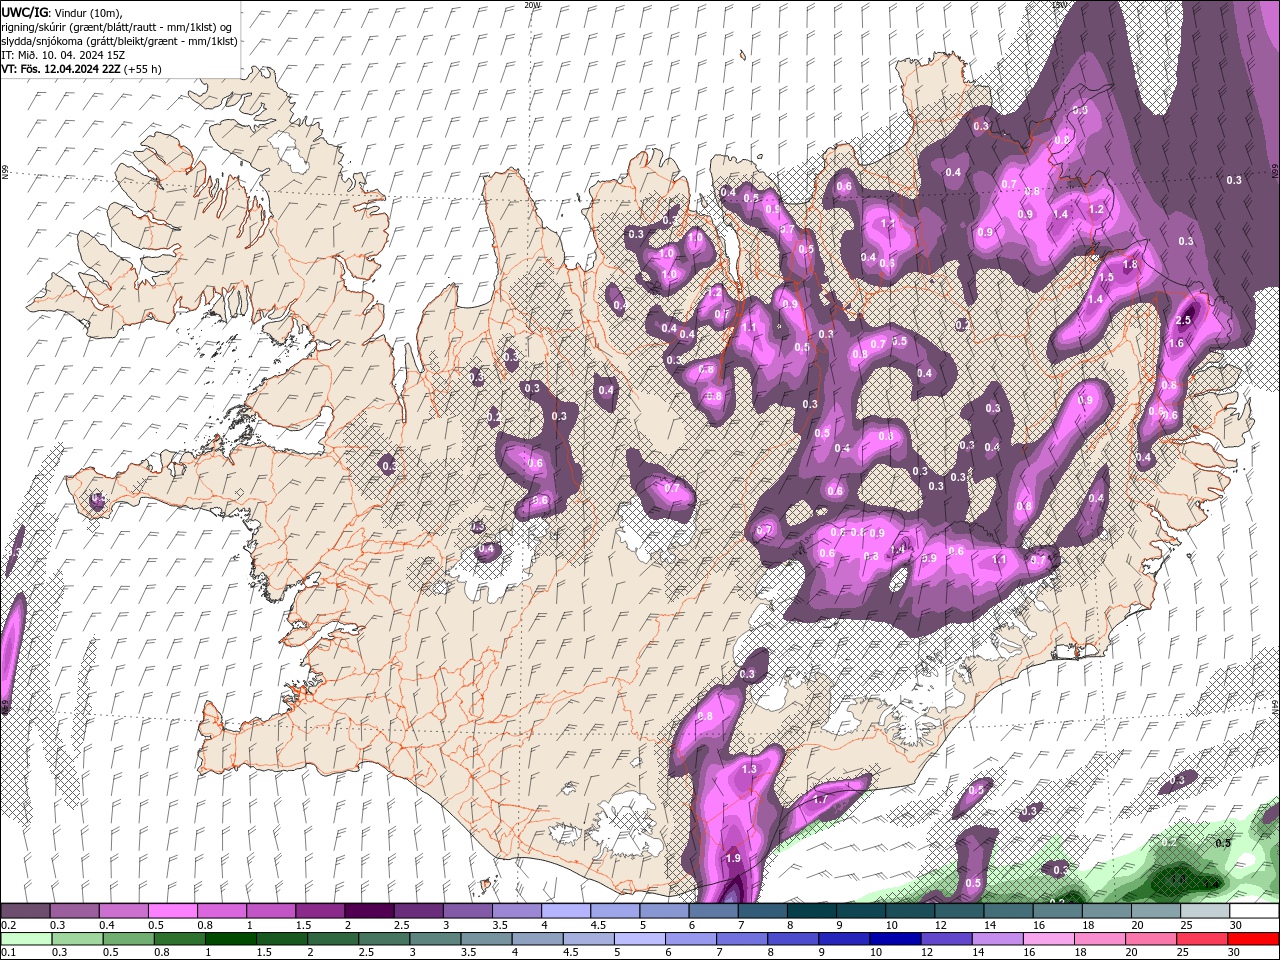
Task: Select the dark mauve 0.2 swatch in top legend row
Action: pyautogui.click(x=25, y=911)
